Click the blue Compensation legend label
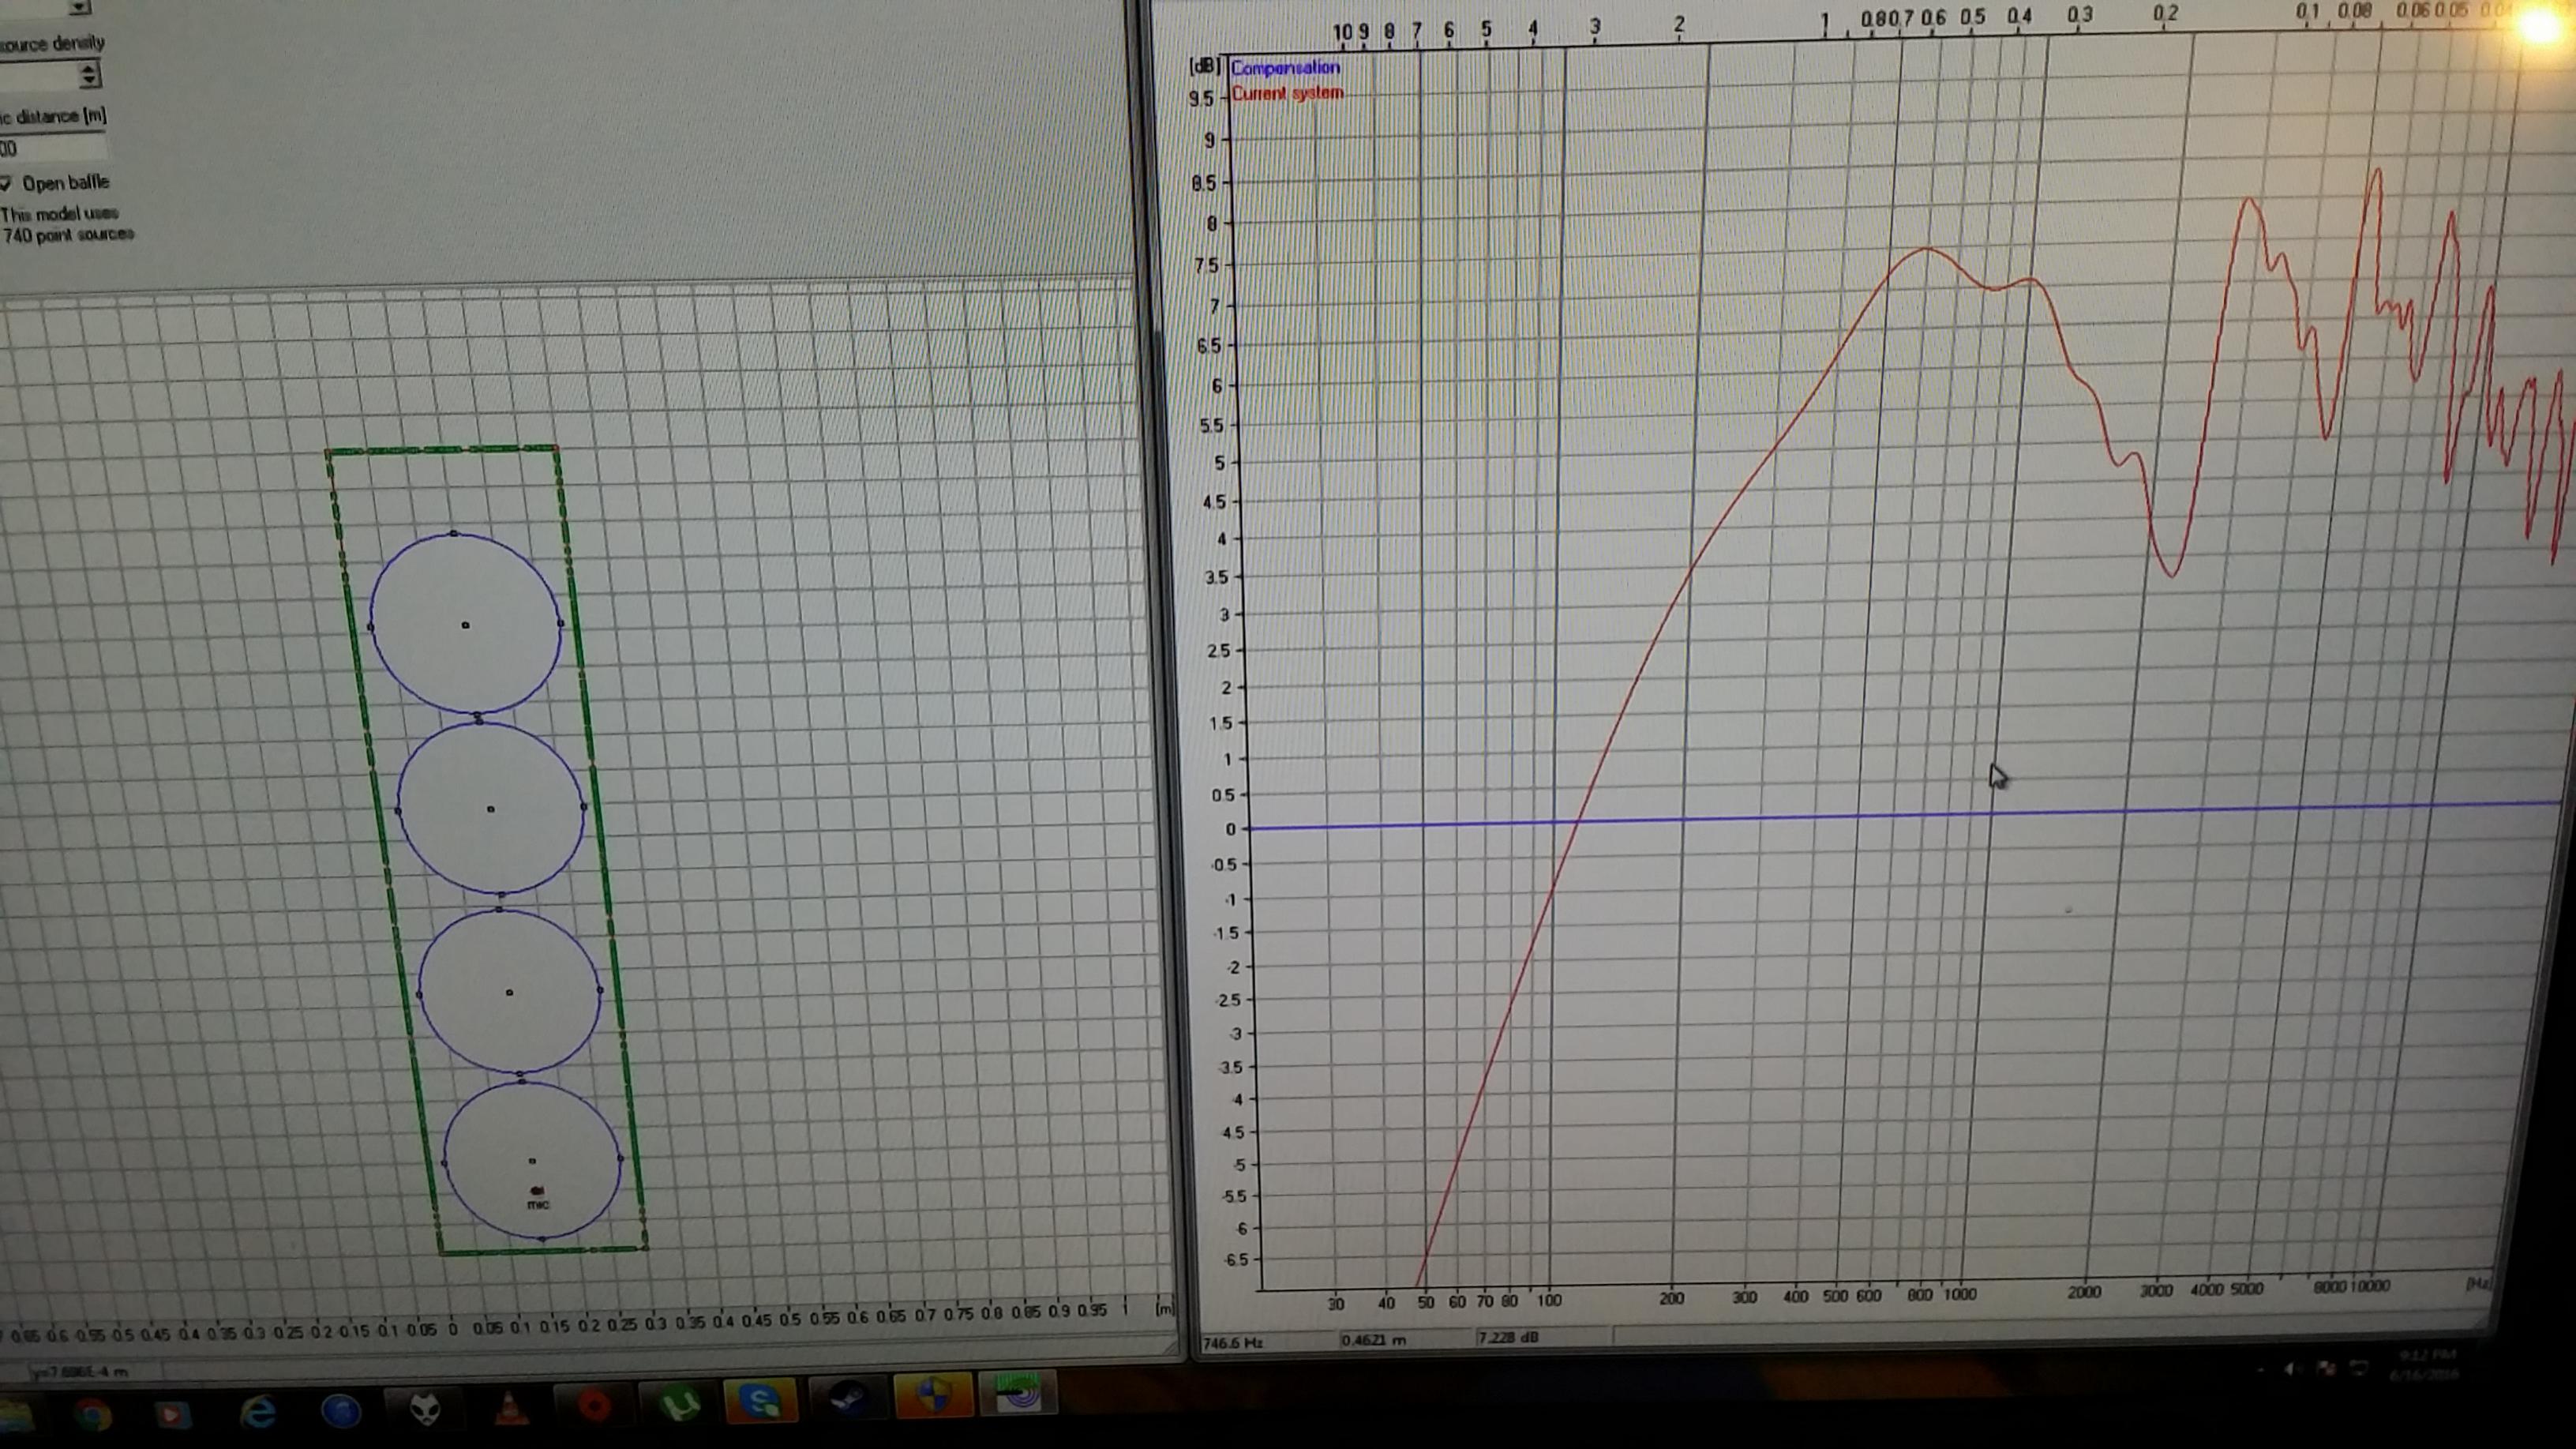Viewport: 2576px width, 1449px height. click(1285, 68)
